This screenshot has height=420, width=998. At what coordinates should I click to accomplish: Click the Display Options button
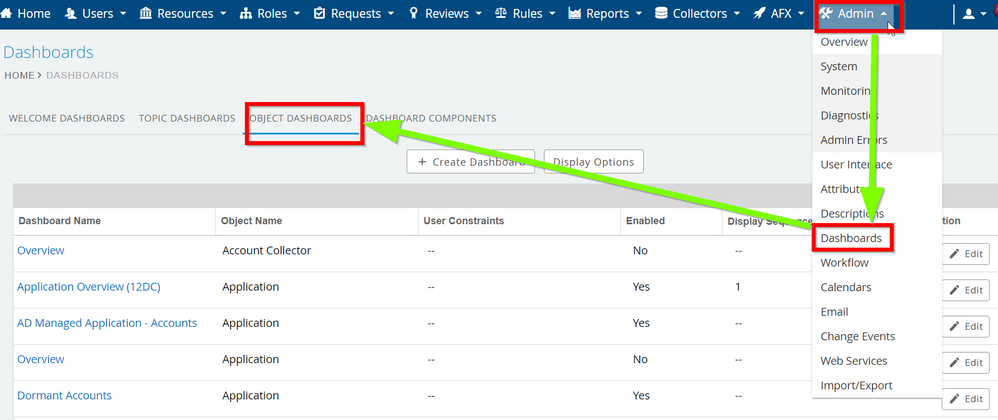593,162
